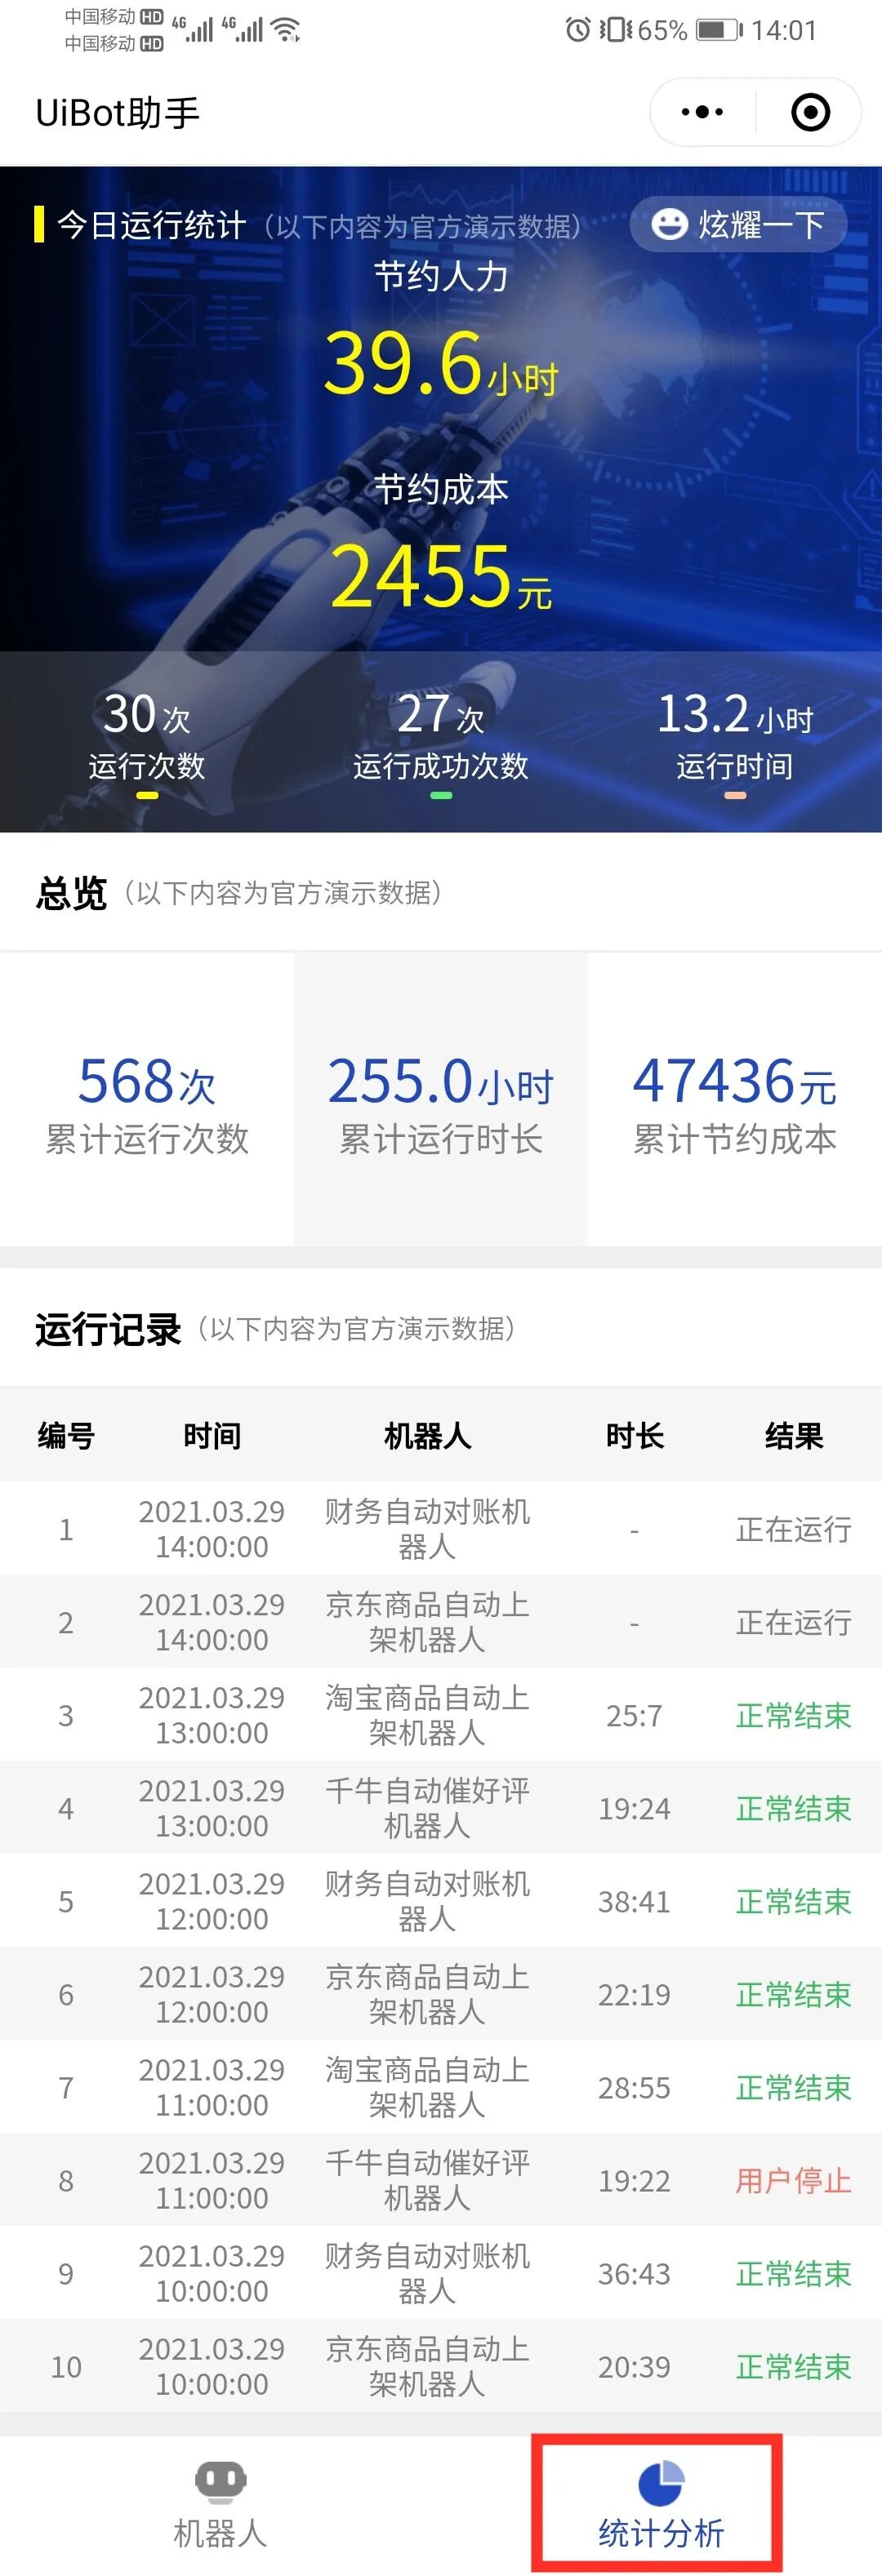882x2576 pixels.
Task: Select record 9 财务自动对账机器人
Action: tap(441, 2273)
